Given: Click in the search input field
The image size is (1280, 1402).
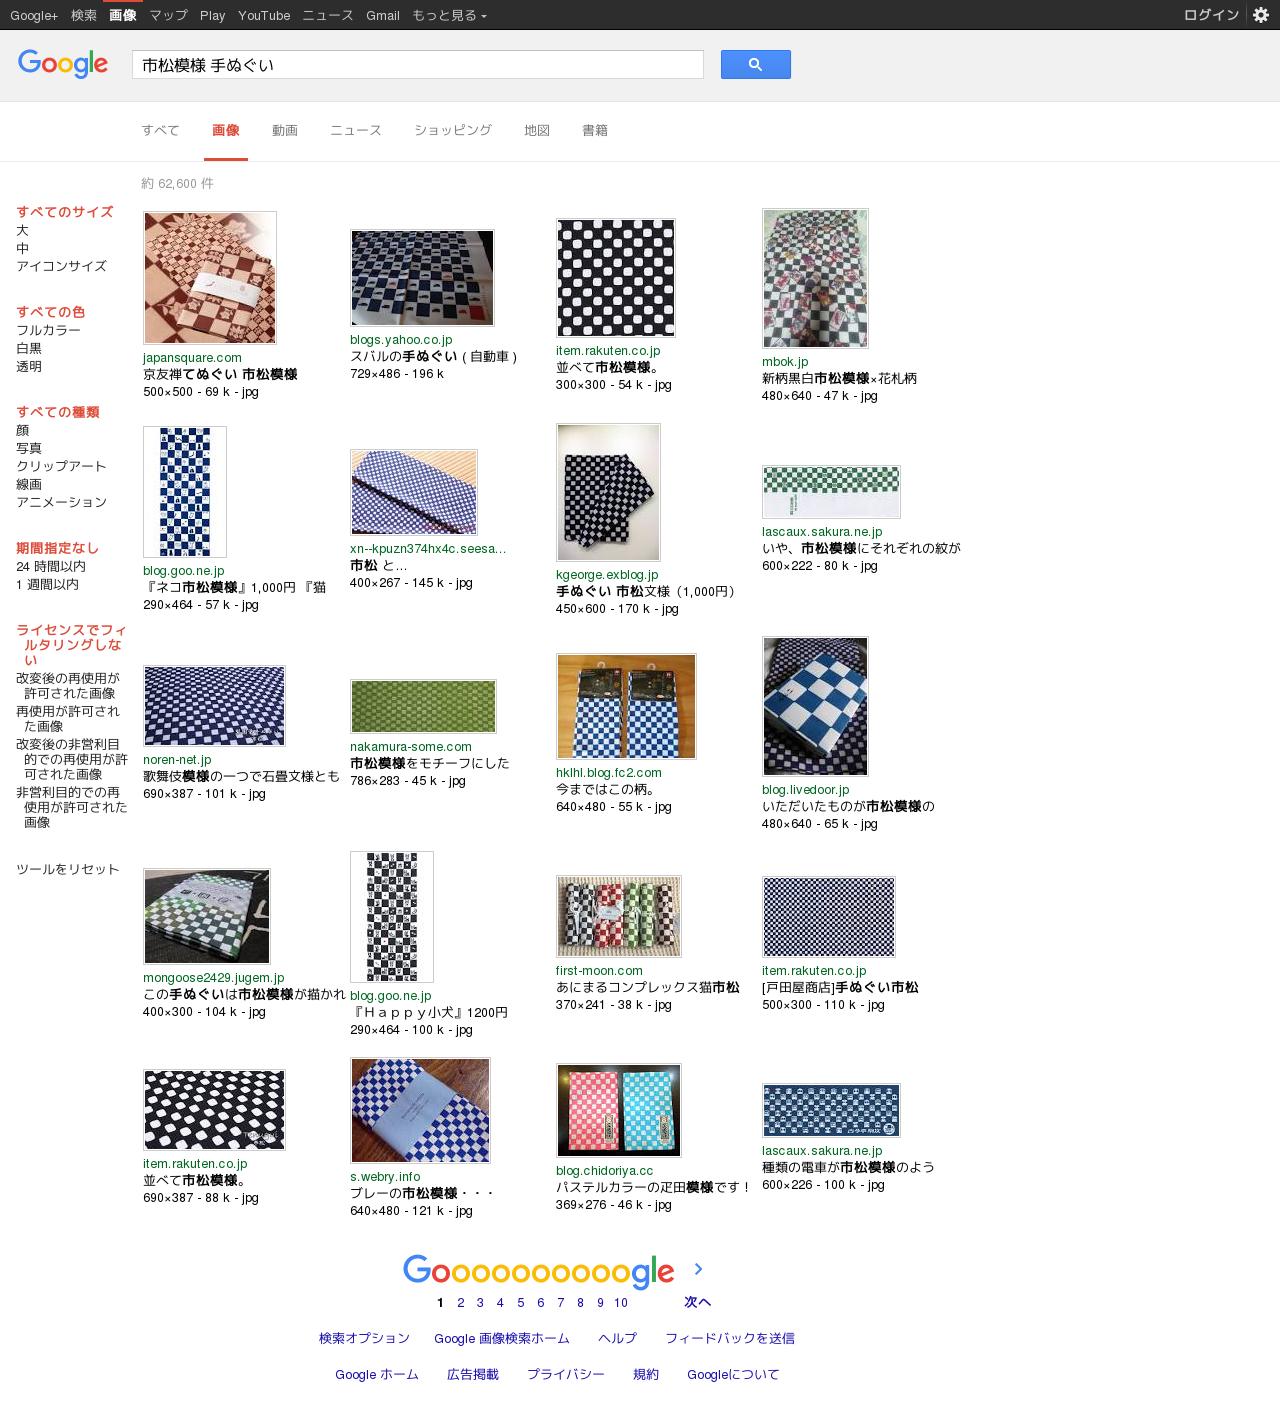Looking at the screenshot, I should 418,65.
